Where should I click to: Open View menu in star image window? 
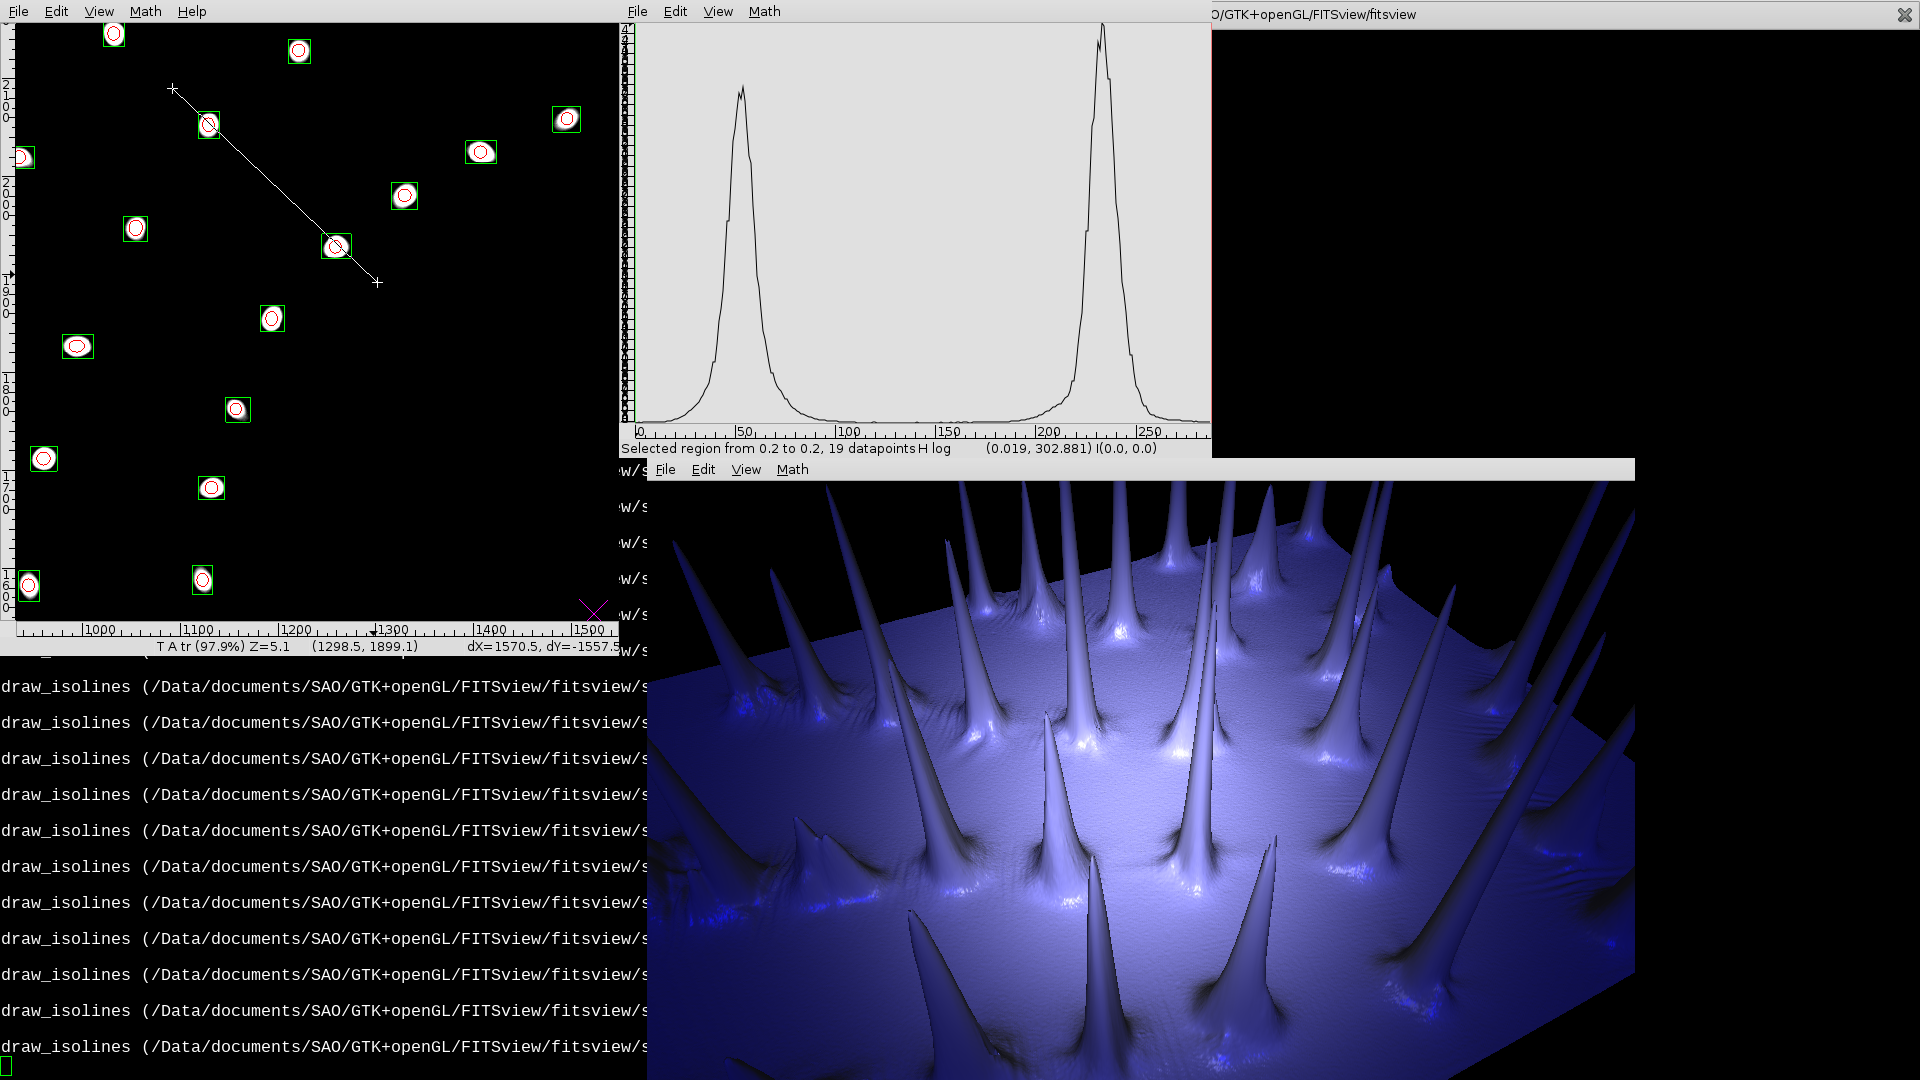pyautogui.click(x=99, y=12)
